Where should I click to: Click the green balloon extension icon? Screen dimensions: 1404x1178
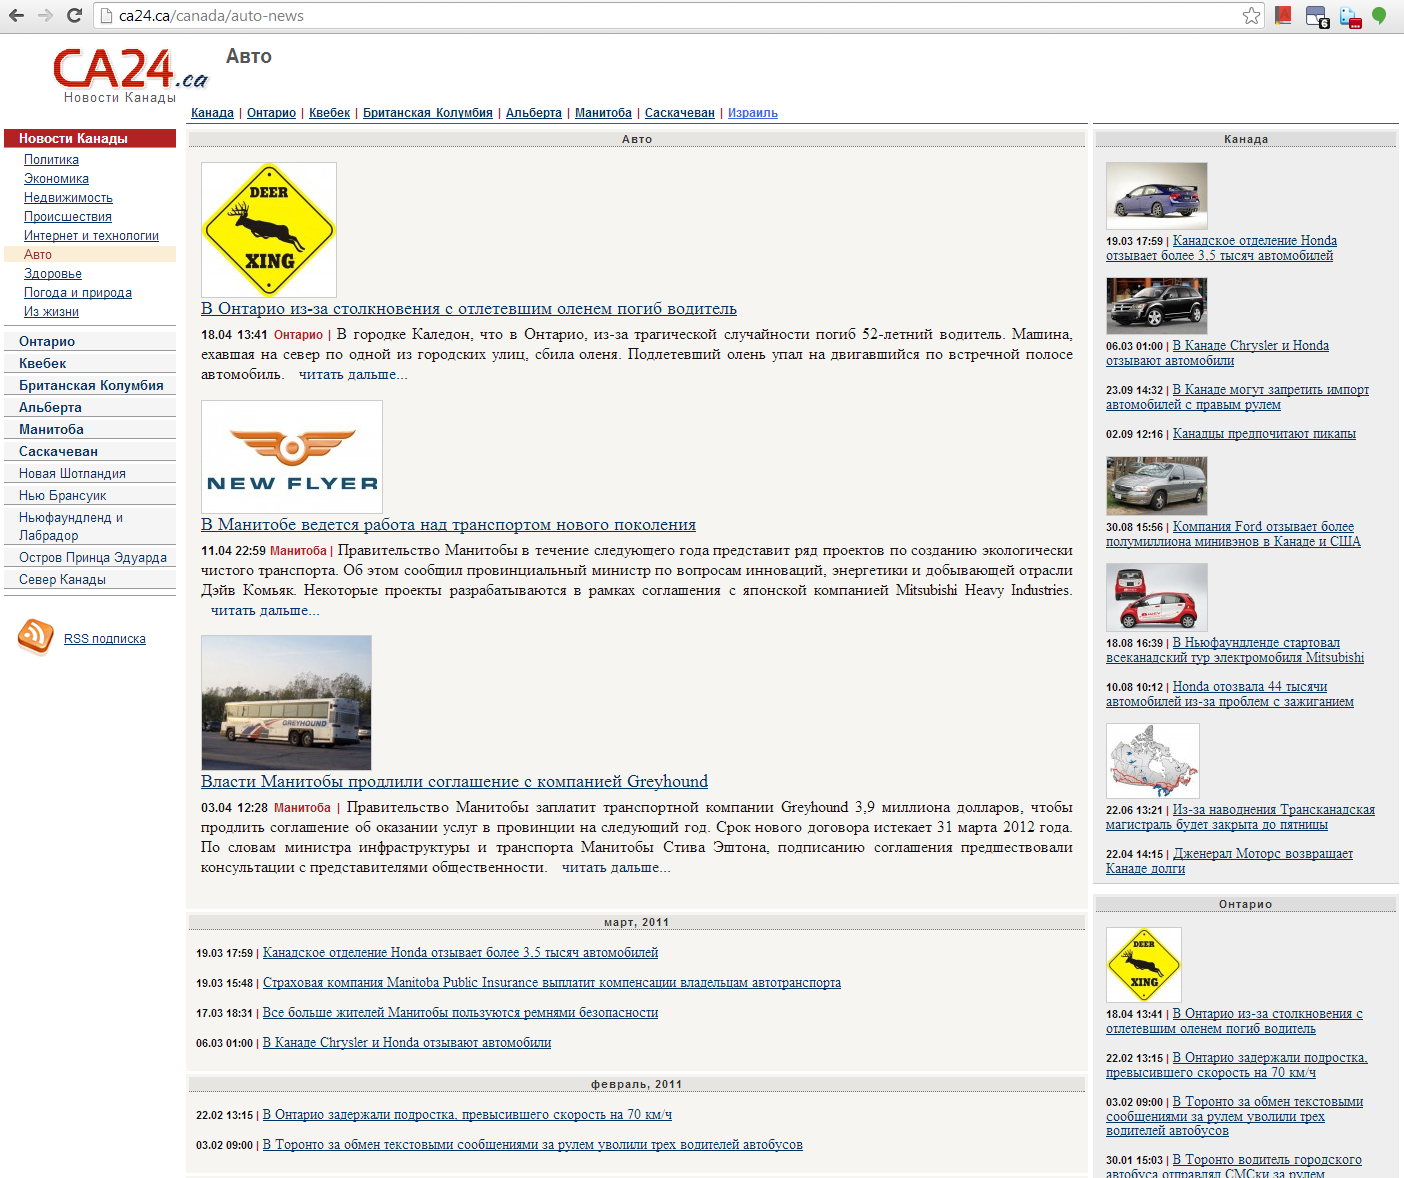1379,16
